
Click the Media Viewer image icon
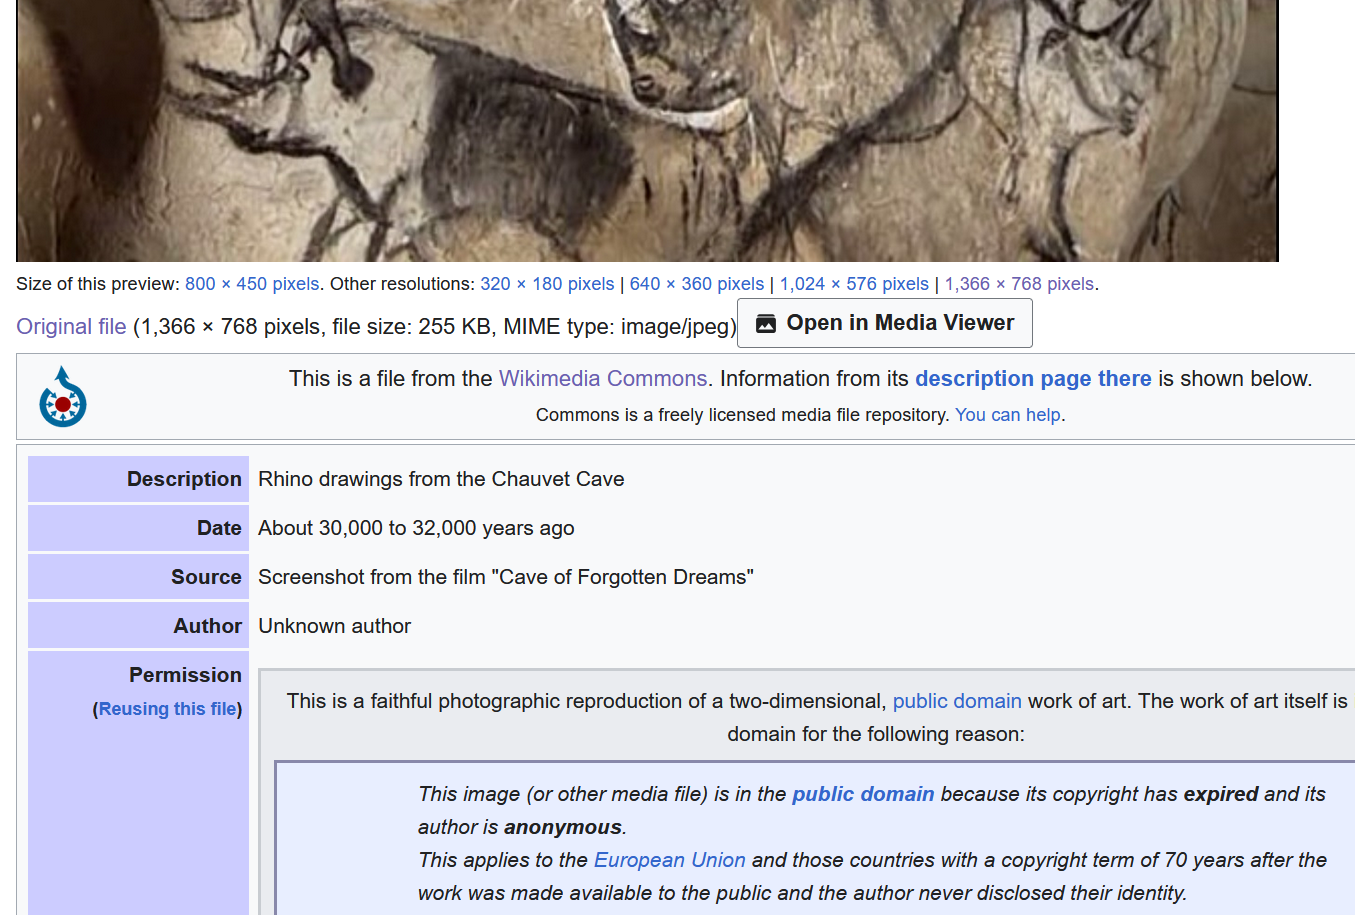[766, 322]
